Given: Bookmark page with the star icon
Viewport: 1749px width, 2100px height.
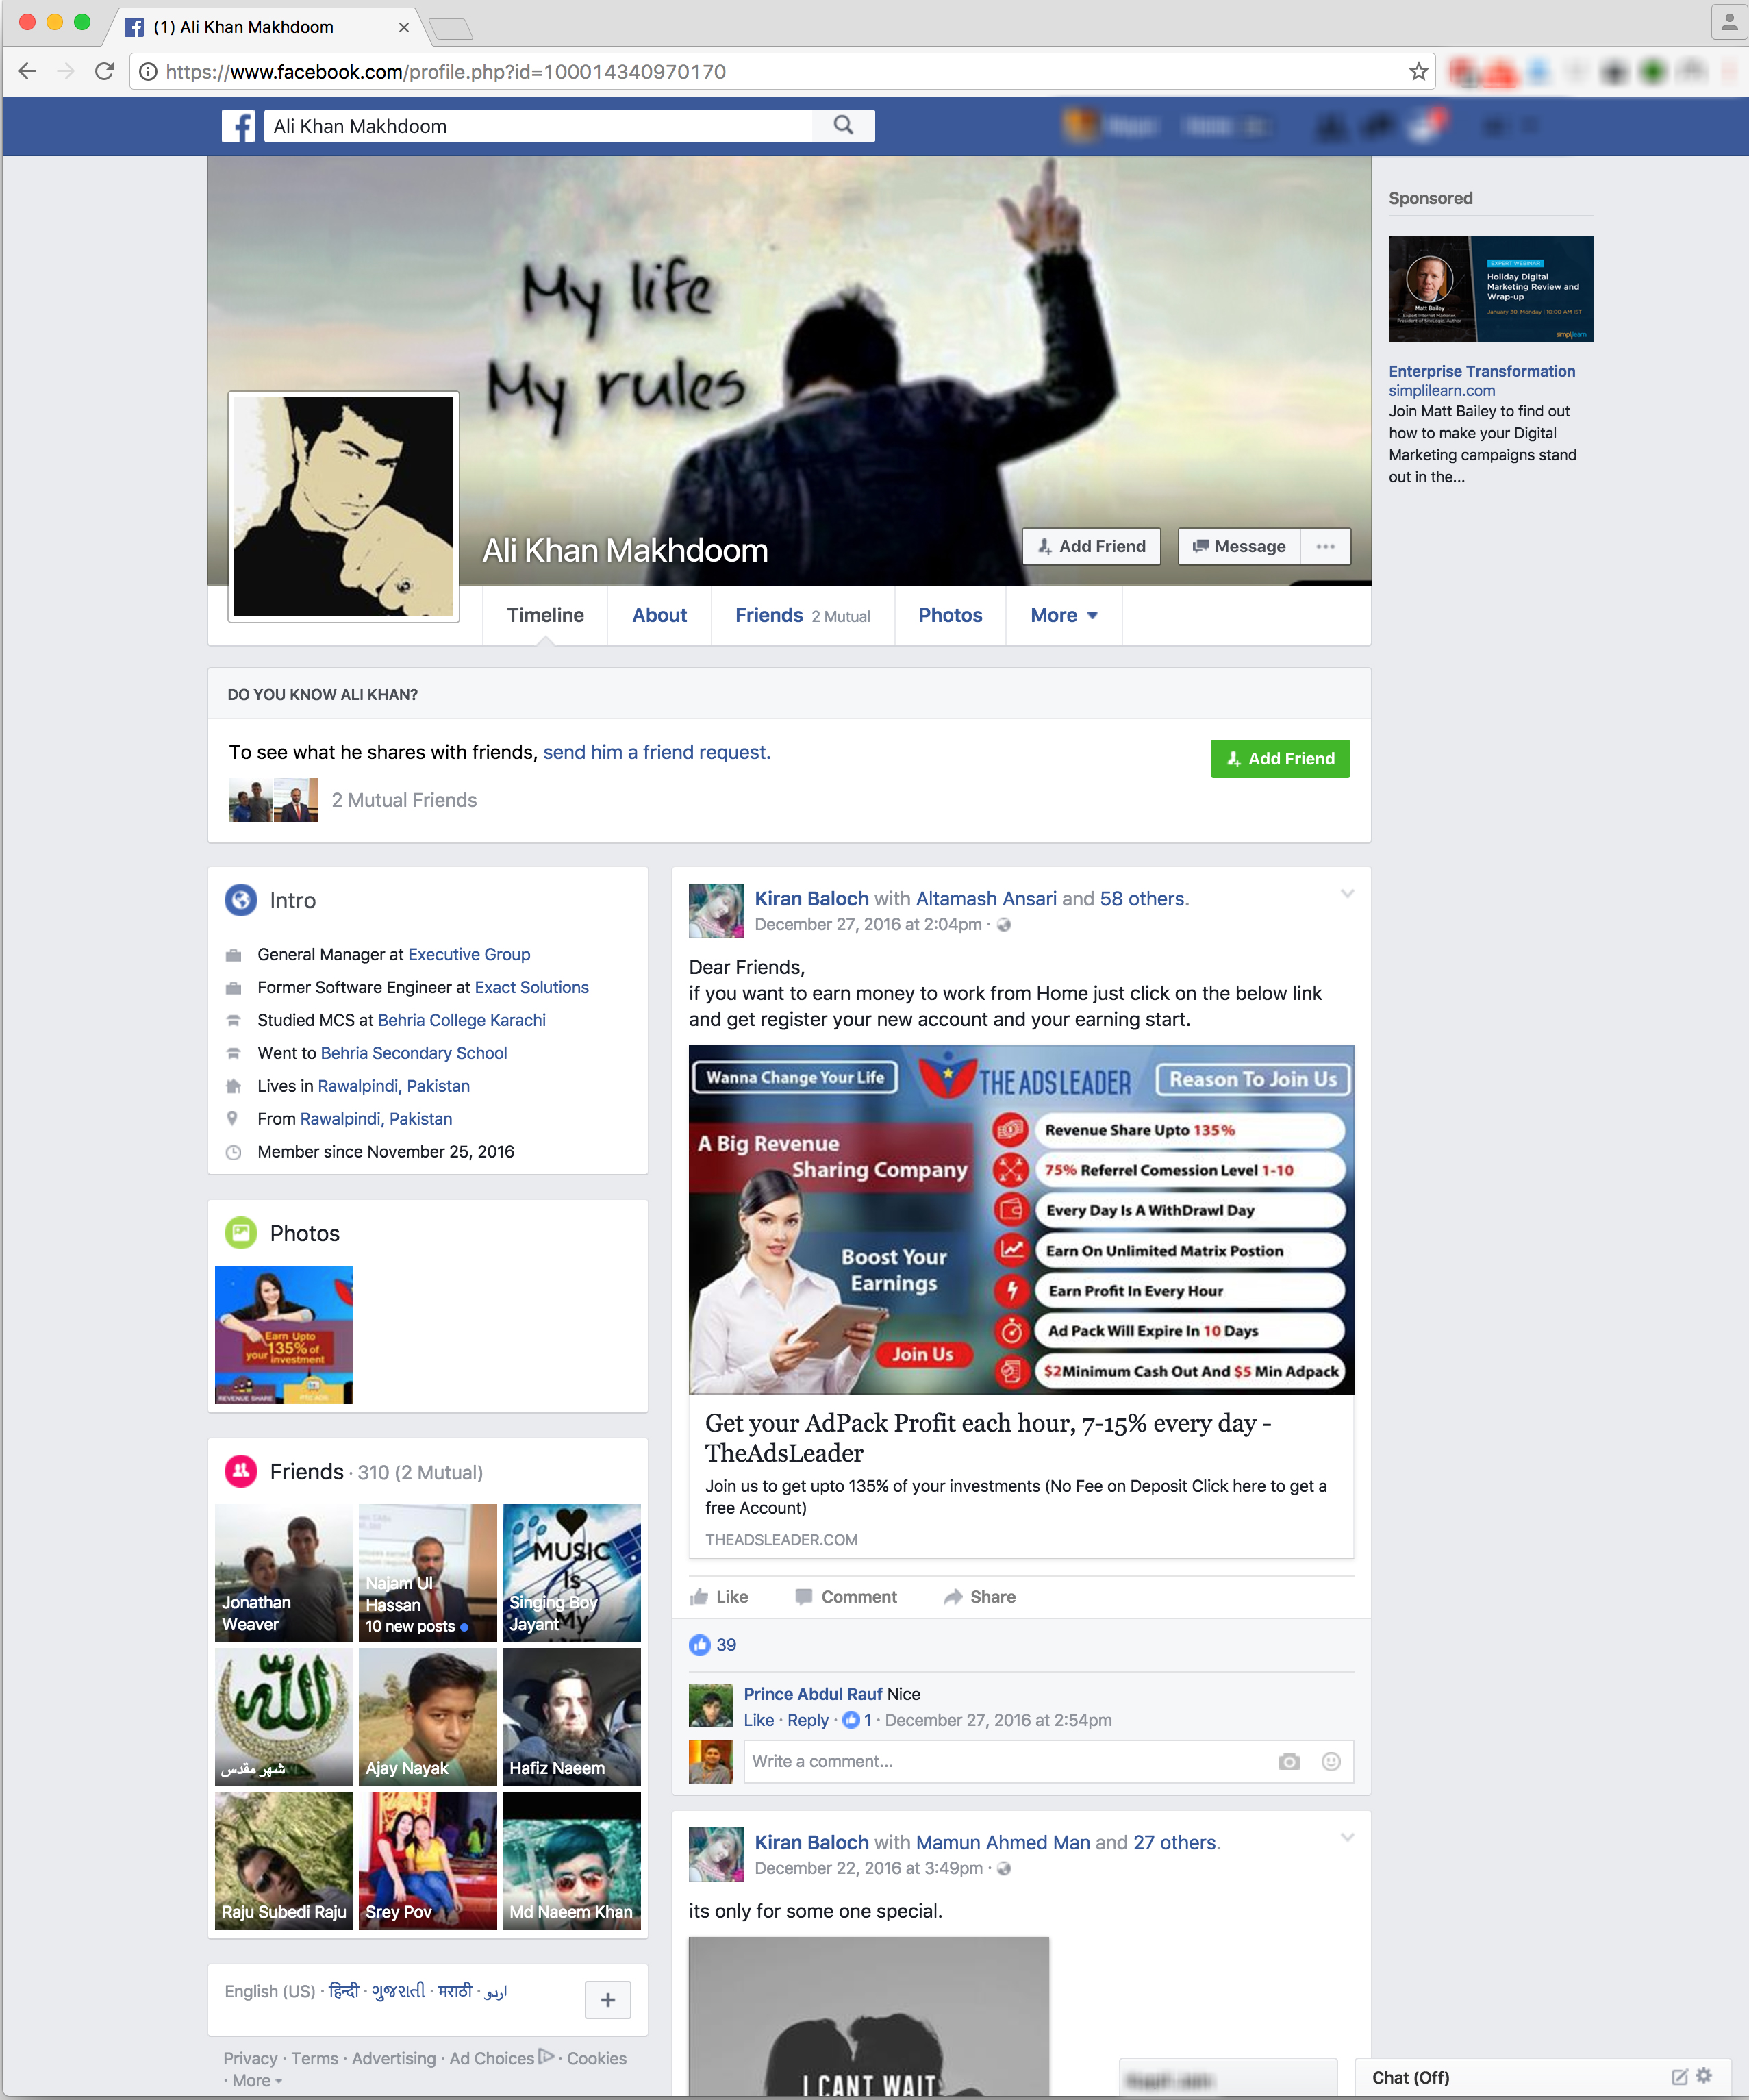Looking at the screenshot, I should click(1418, 71).
